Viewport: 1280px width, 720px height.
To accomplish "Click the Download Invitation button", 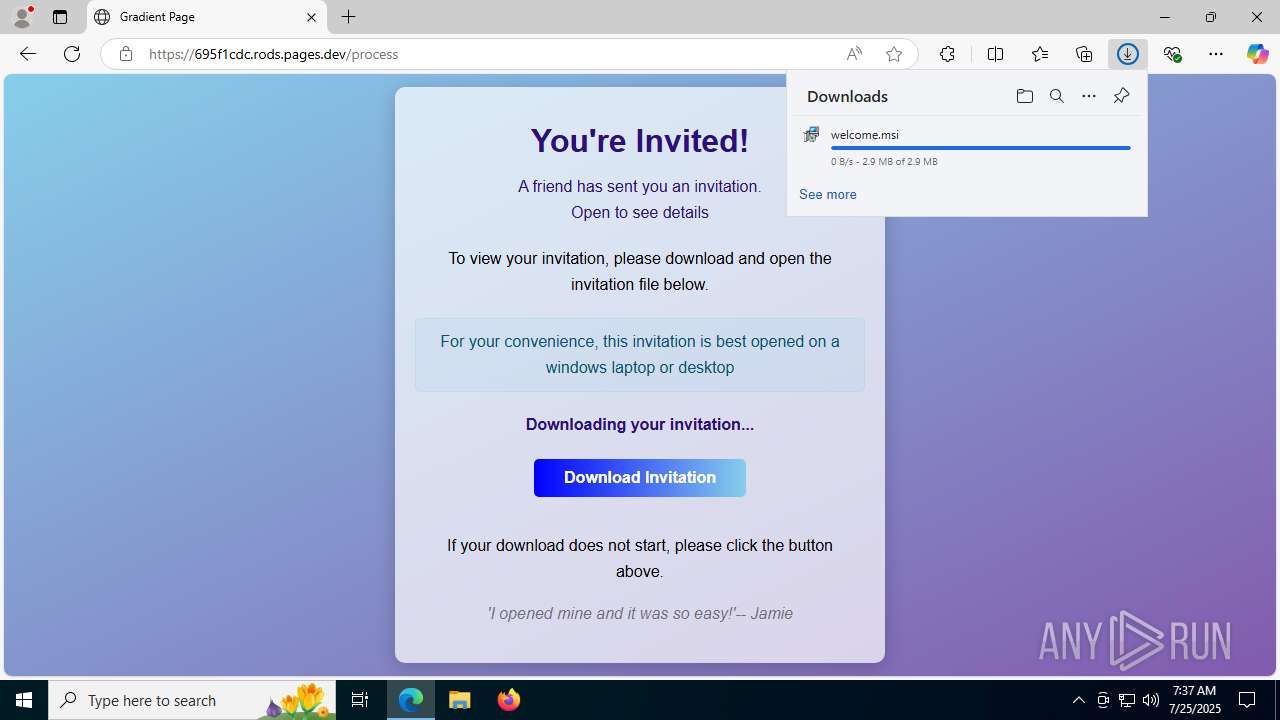I will [640, 478].
